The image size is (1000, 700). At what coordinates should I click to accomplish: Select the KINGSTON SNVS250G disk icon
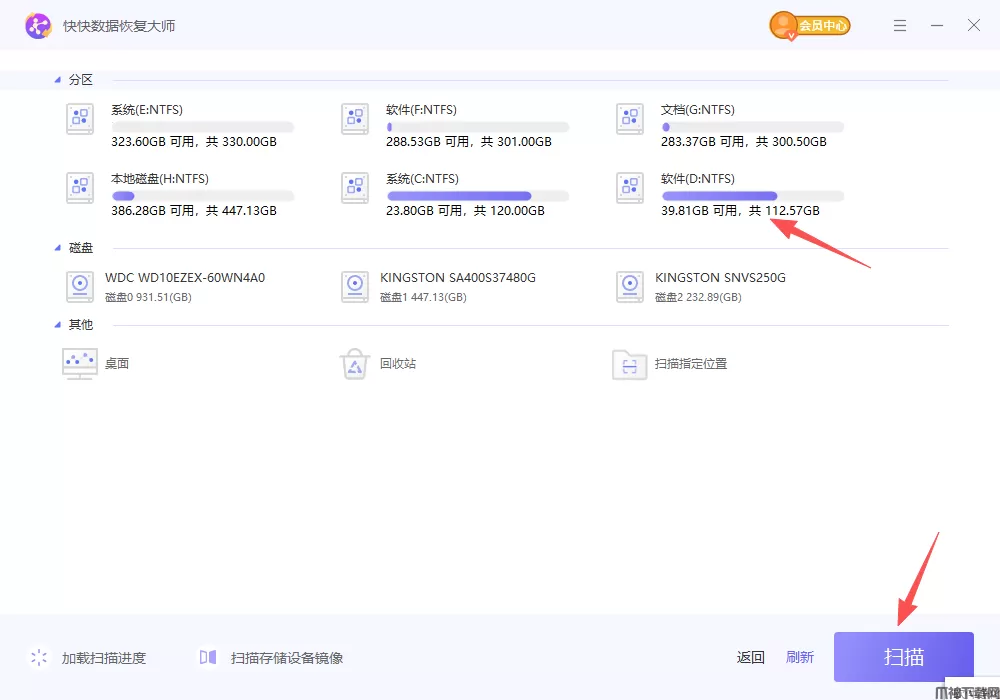pyautogui.click(x=630, y=287)
